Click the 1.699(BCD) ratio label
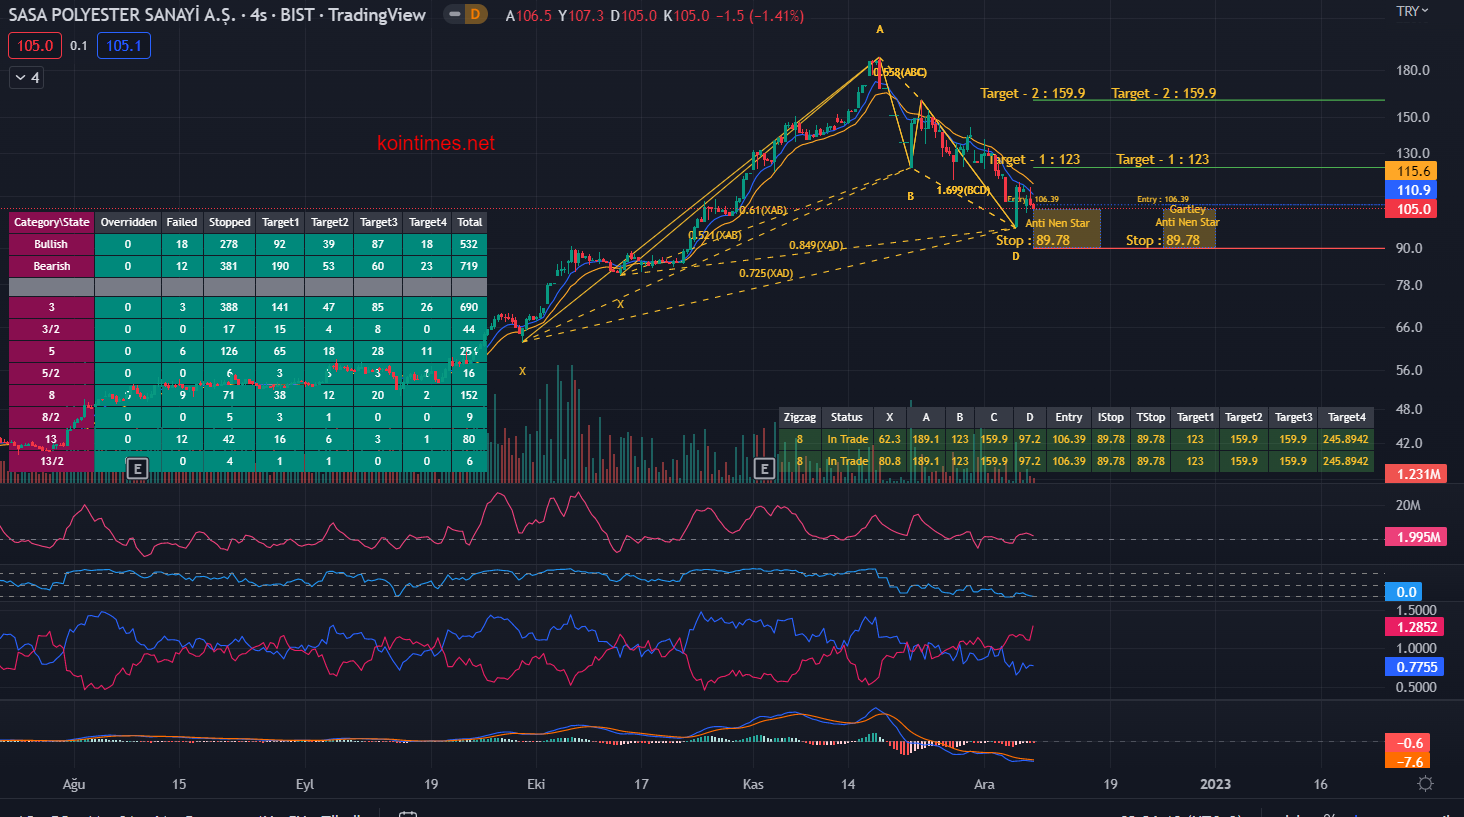This screenshot has width=1464, height=817. point(964,190)
